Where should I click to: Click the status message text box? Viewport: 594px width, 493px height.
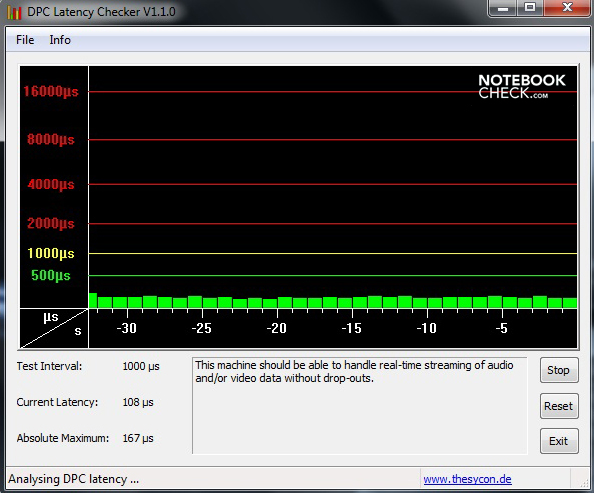point(360,405)
